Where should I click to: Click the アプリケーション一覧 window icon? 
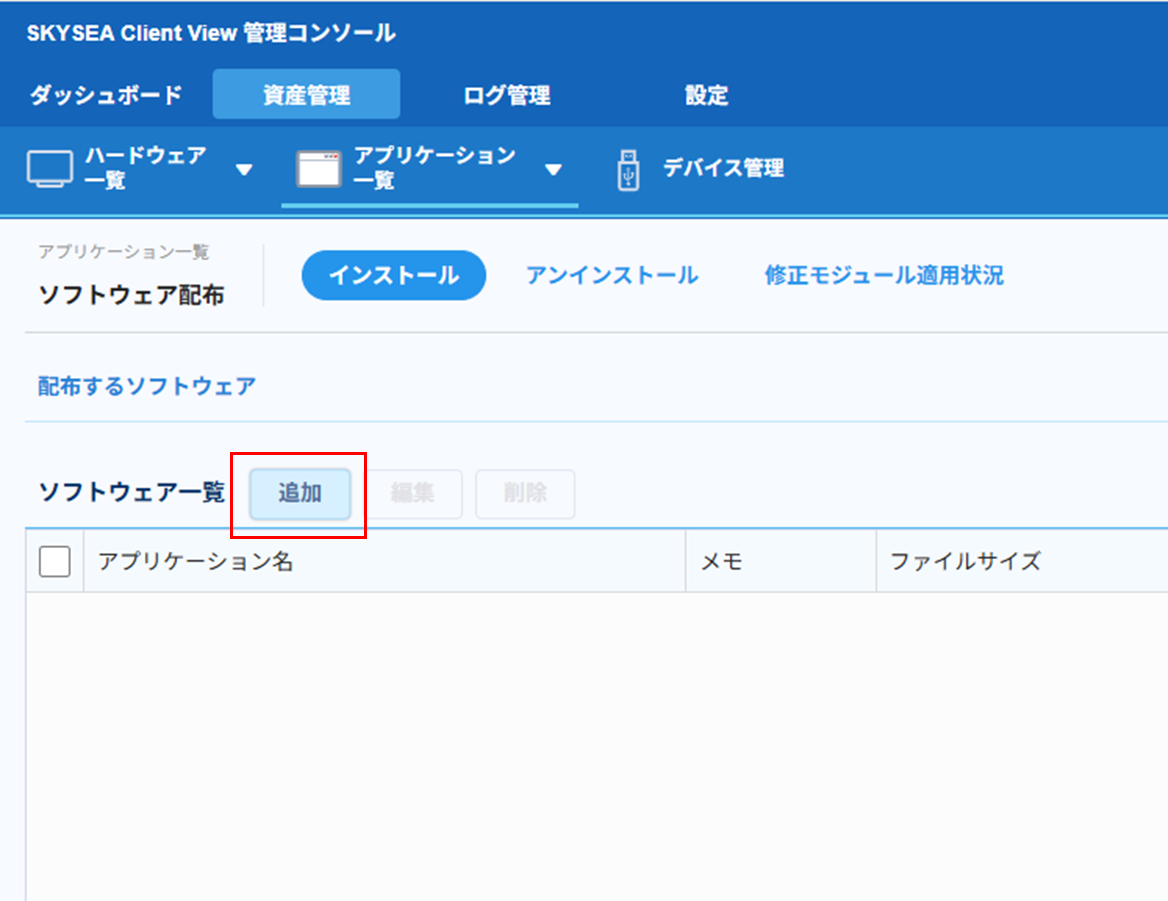[318, 169]
